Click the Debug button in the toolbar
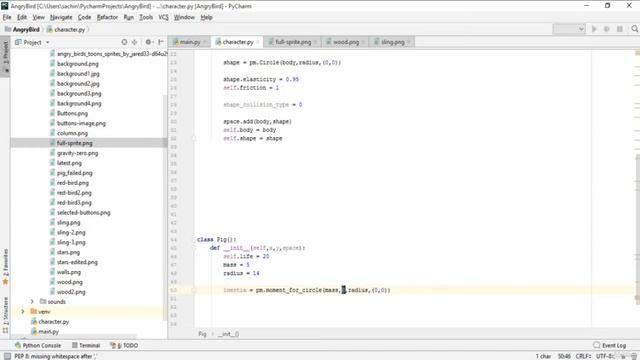Screen dimensions: 640x360 tap(607, 29)
